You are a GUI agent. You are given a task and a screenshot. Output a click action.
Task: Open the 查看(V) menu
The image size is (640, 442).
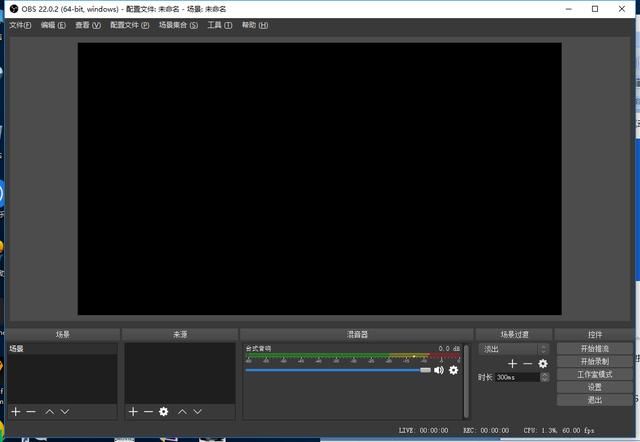pyautogui.click(x=88, y=25)
